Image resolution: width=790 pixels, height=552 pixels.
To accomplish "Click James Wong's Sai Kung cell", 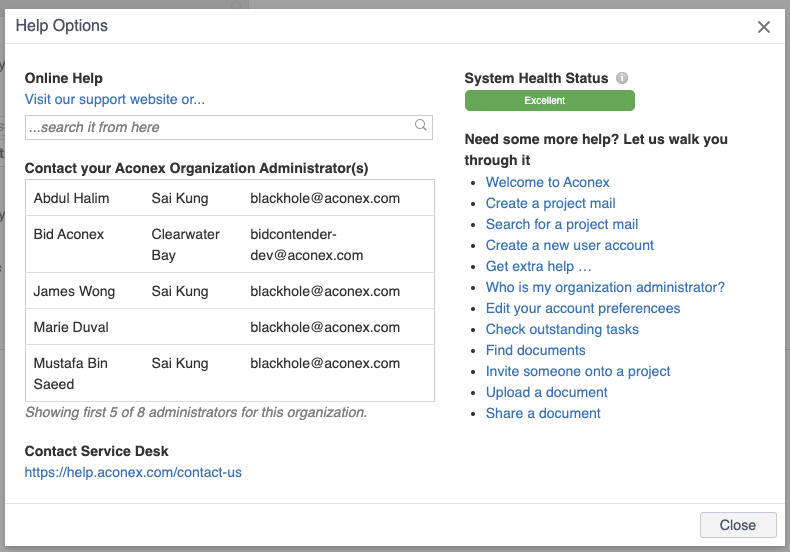I will pos(180,292).
